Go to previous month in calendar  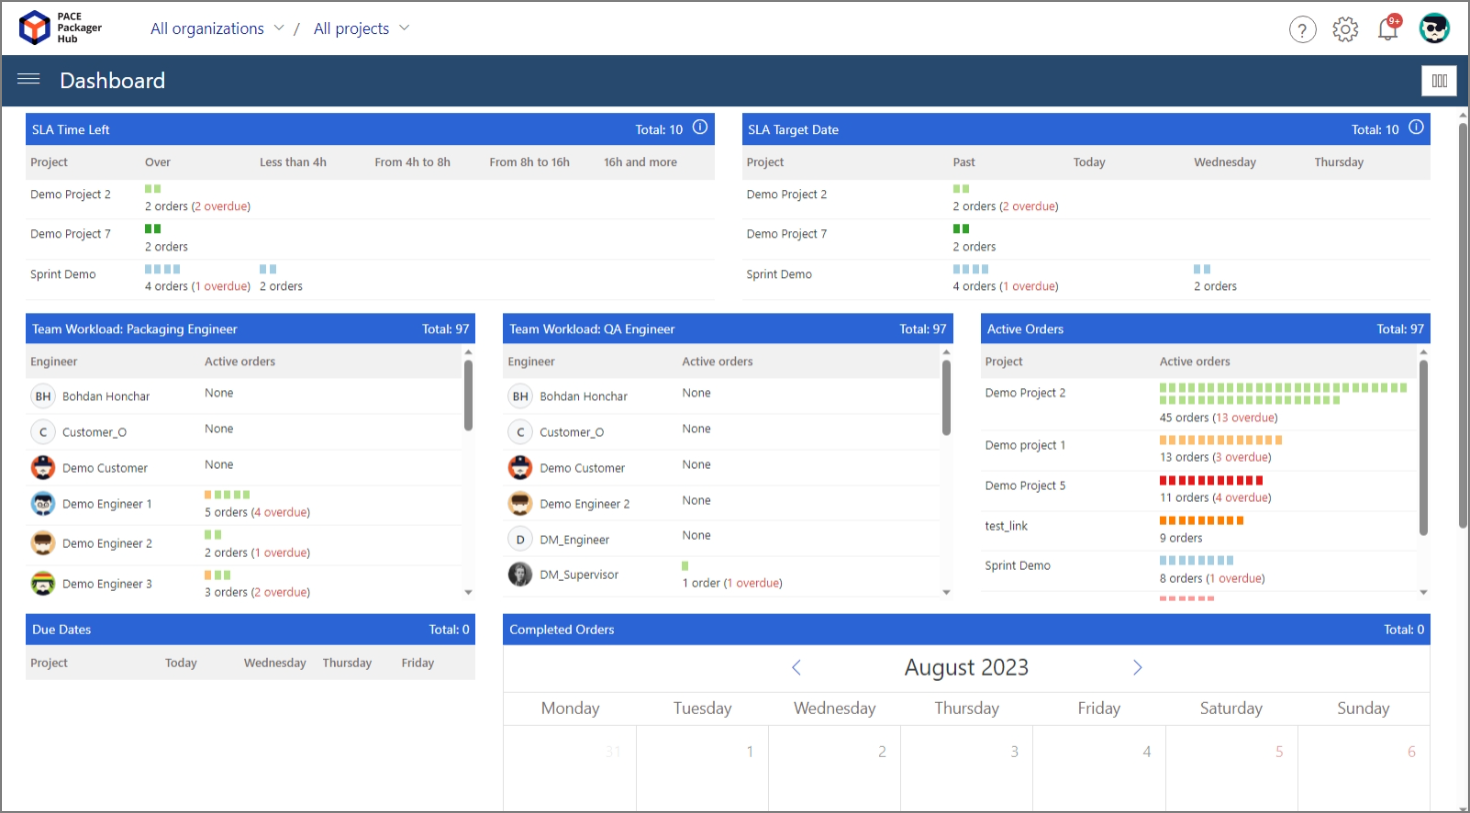tap(796, 667)
